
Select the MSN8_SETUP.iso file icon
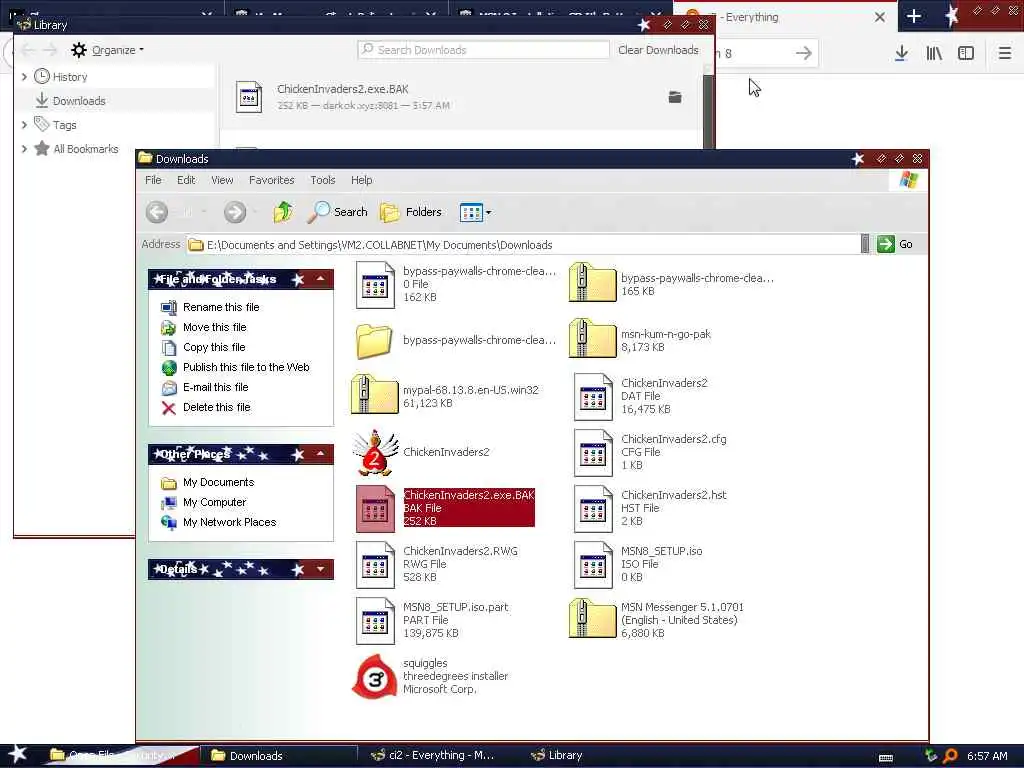[x=593, y=564]
